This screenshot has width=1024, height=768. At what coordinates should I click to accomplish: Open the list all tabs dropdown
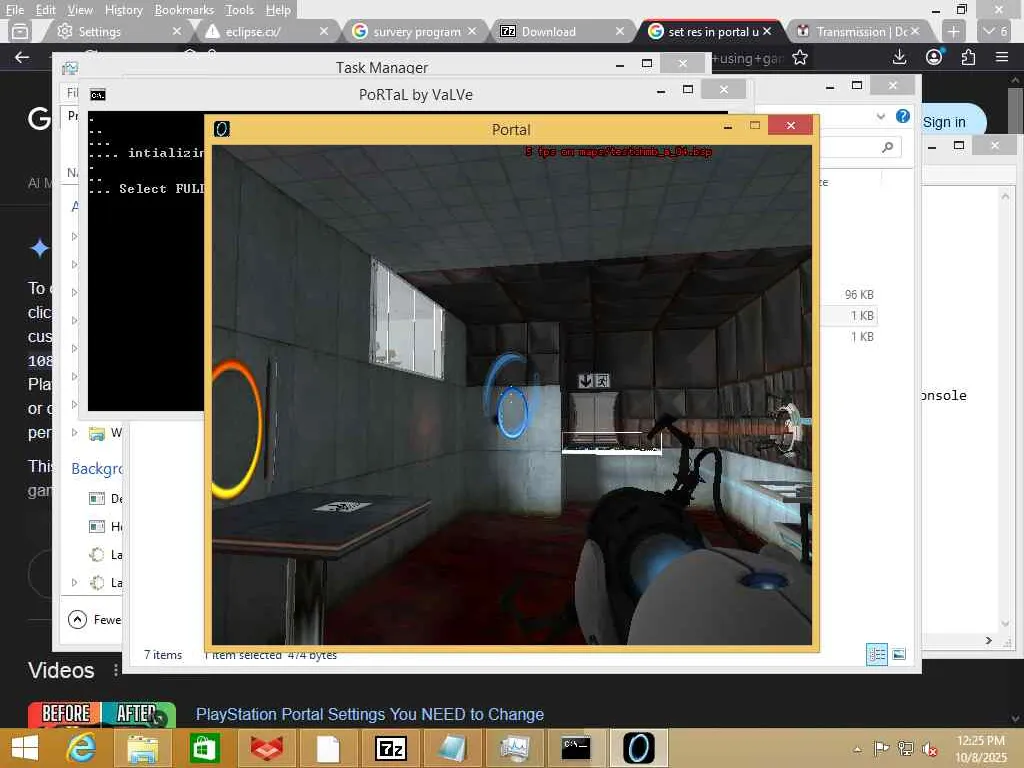click(x=995, y=31)
